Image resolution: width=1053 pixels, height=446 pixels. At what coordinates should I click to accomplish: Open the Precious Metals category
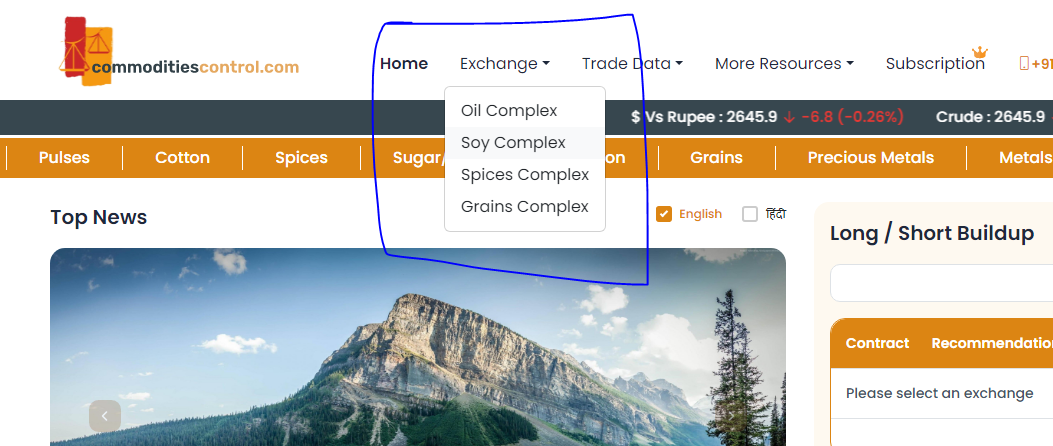pos(870,158)
